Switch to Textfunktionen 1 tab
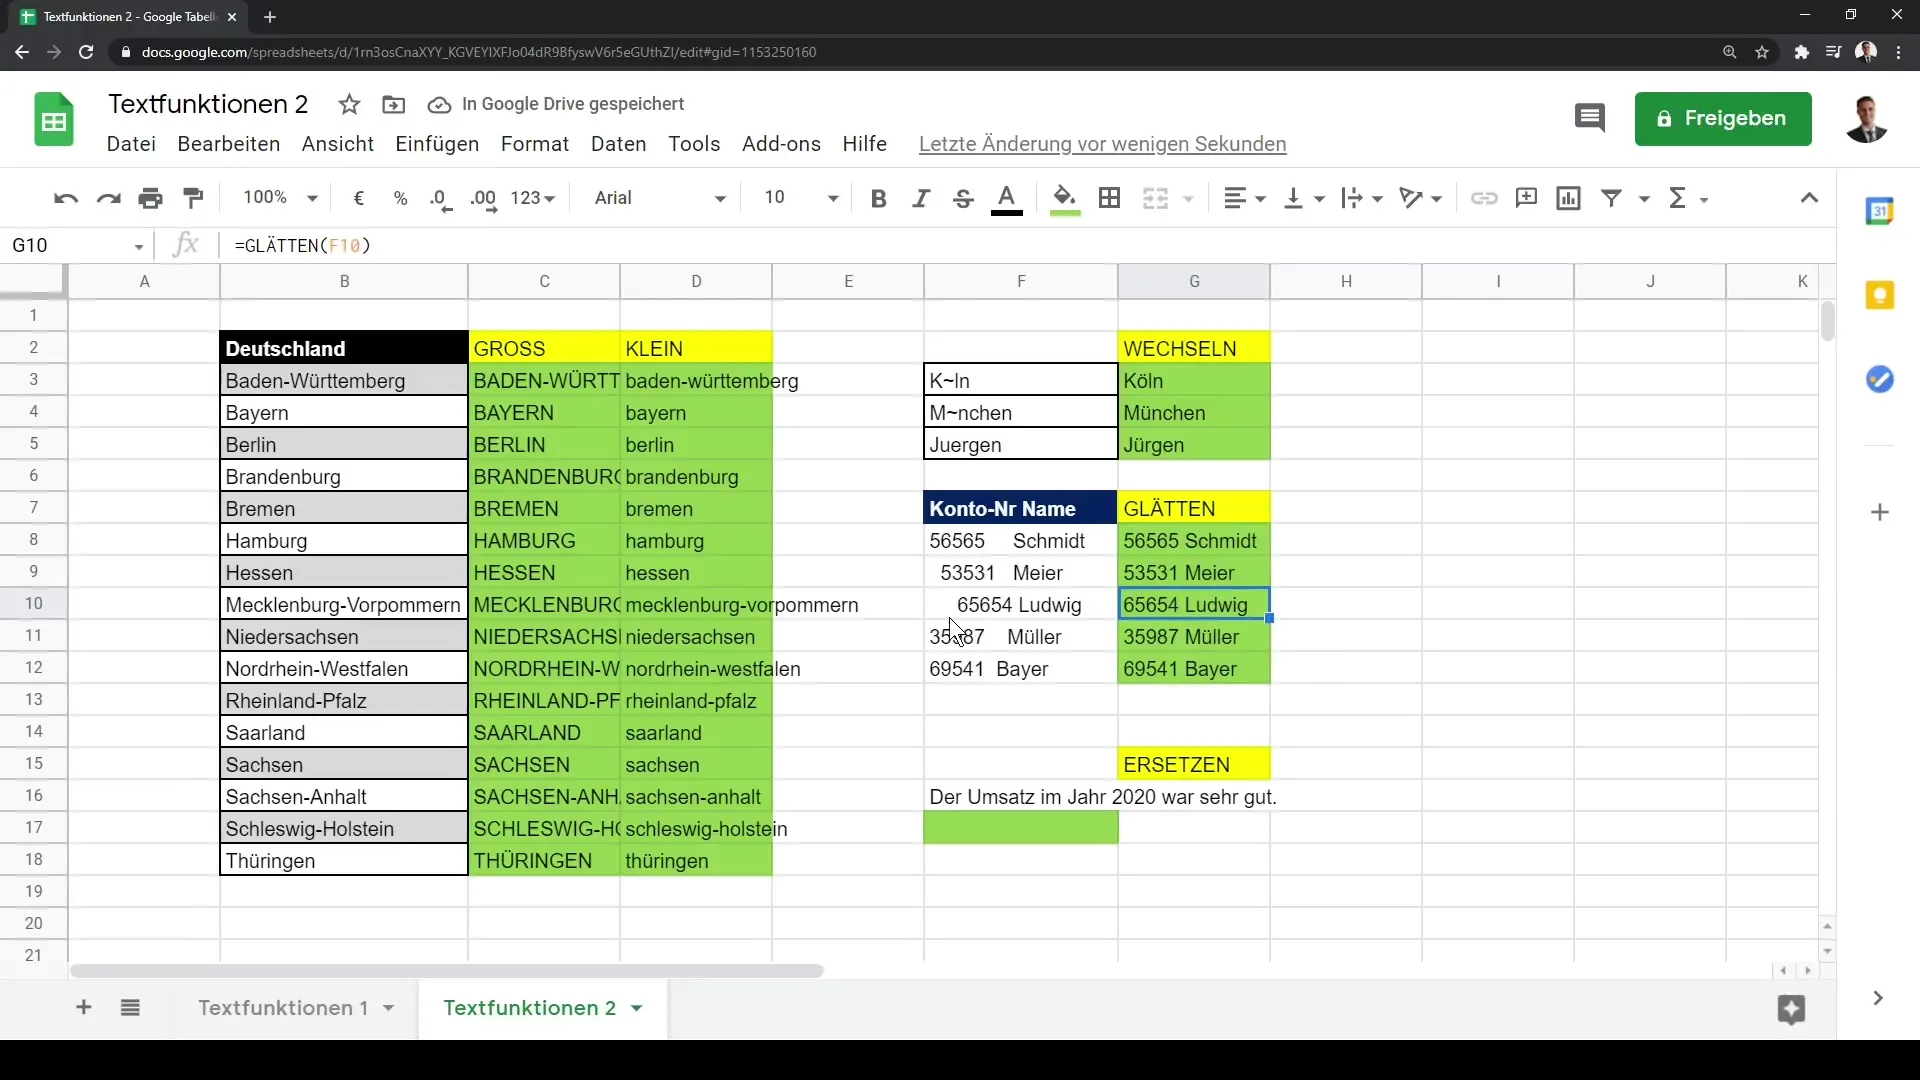This screenshot has width=1920, height=1080. (x=283, y=1008)
